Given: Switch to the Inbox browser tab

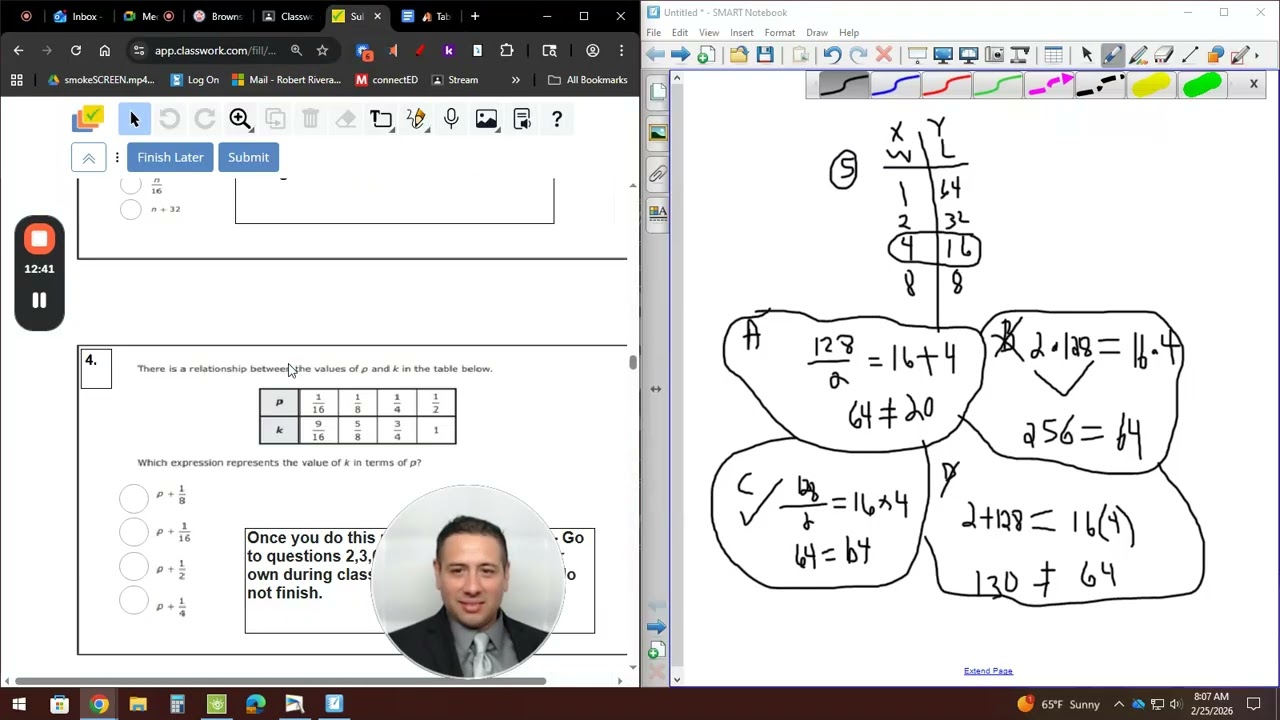Looking at the screenshot, I should click(78, 16).
